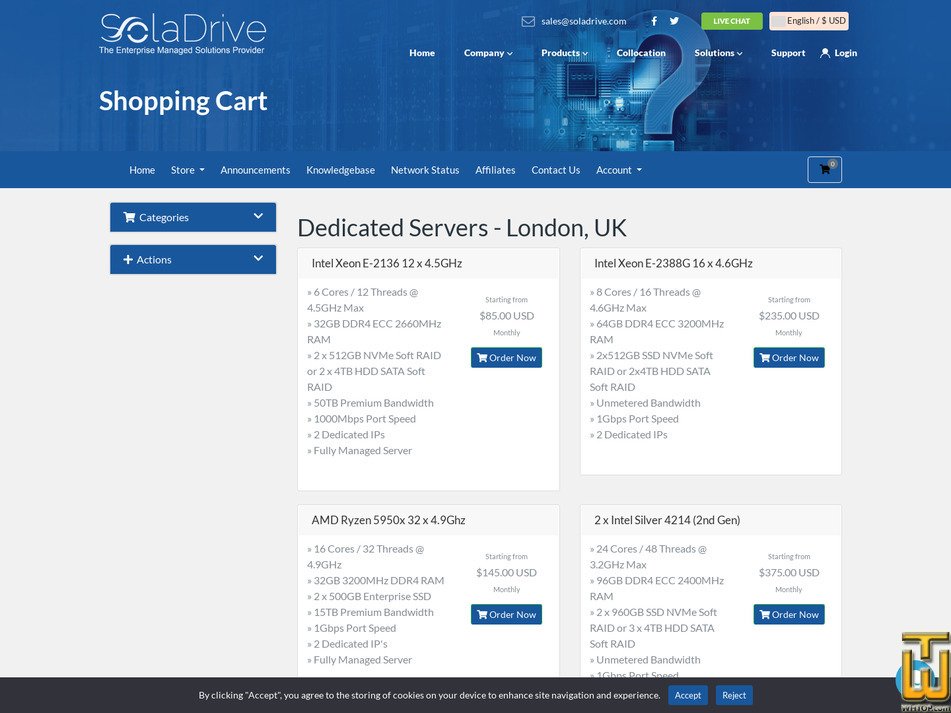Go to Home in top navigation
Image resolution: width=951 pixels, height=713 pixels.
(x=422, y=53)
